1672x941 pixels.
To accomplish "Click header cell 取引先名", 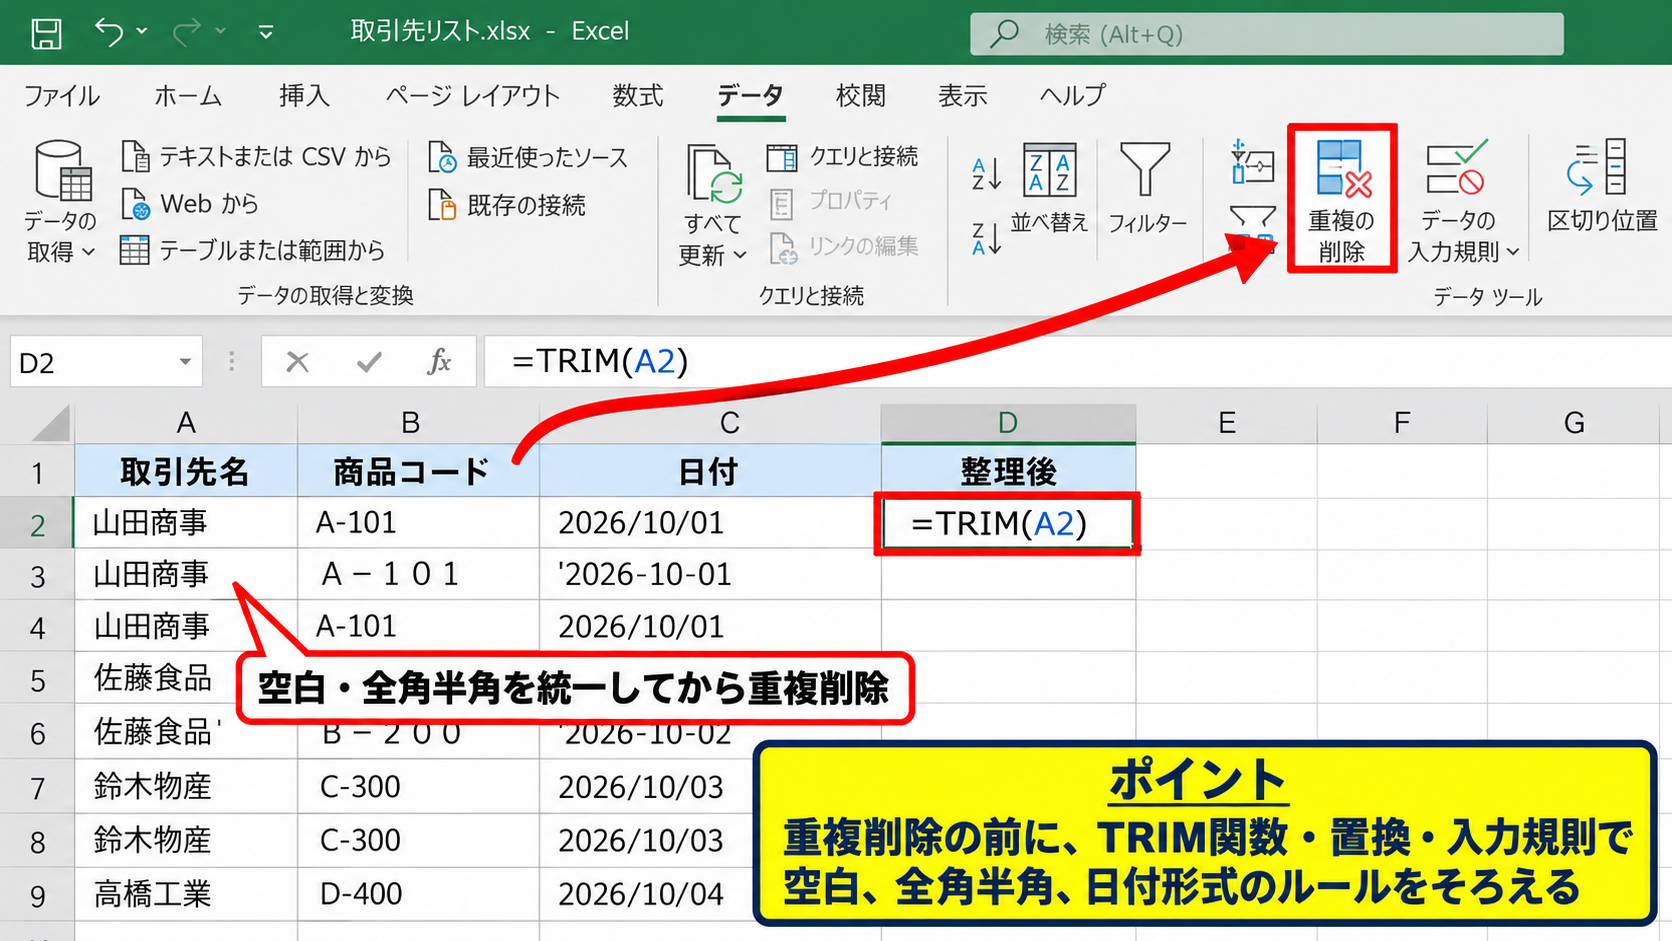I will (x=186, y=471).
